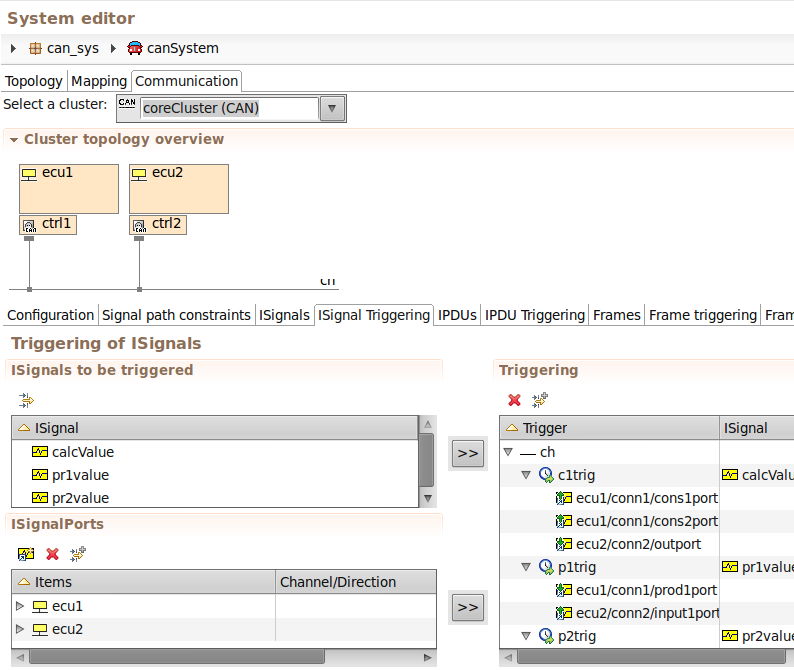Click Trigger table horizontal scrollbar thumb
The height and width of the screenshot is (670, 794).
[x=651, y=657]
